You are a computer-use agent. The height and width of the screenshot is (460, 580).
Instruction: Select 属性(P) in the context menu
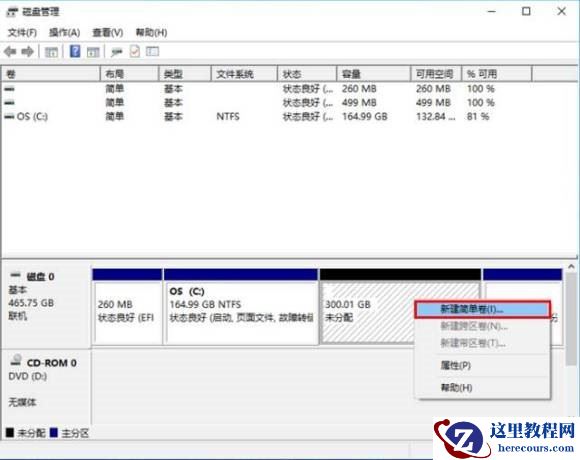pos(482,365)
